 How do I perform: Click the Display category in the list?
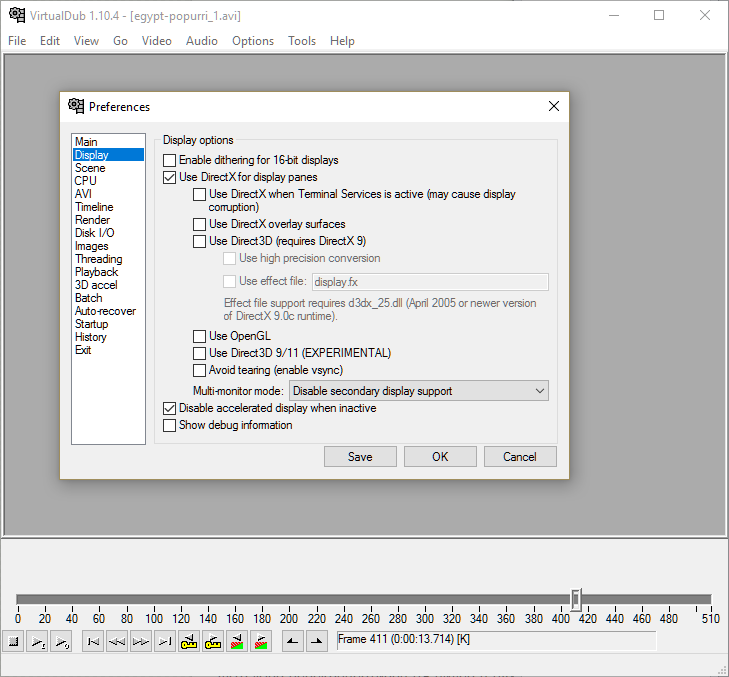pos(108,155)
